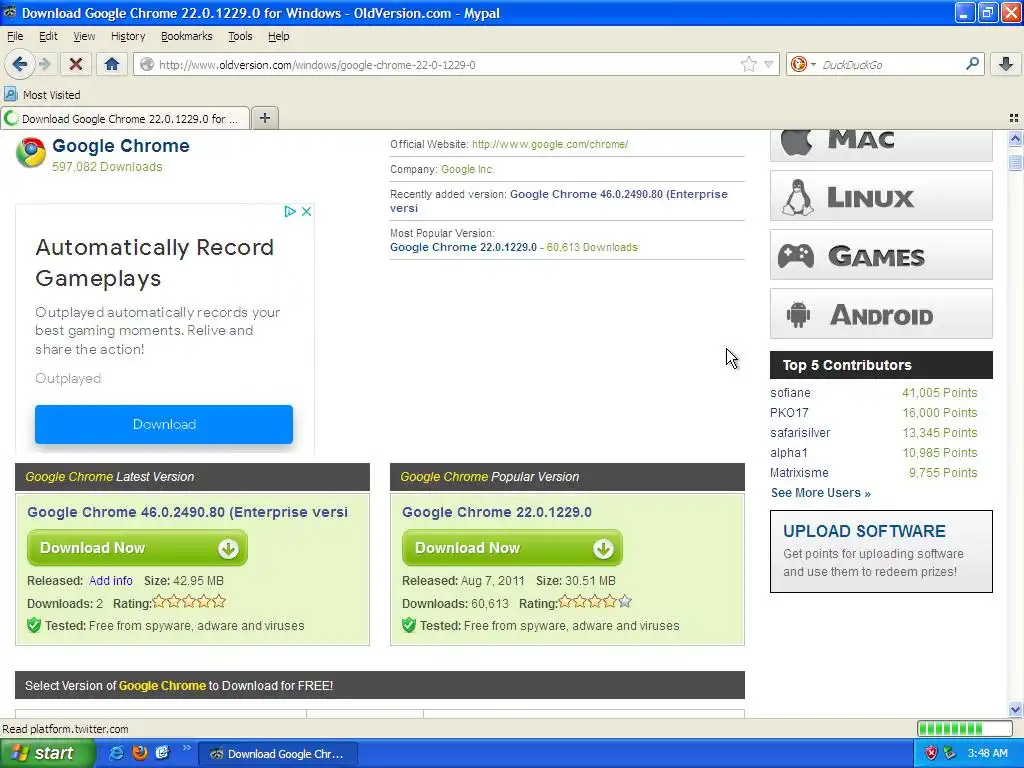Open the Edit menu
Viewport: 1024px width, 768px height.
pyautogui.click(x=48, y=37)
